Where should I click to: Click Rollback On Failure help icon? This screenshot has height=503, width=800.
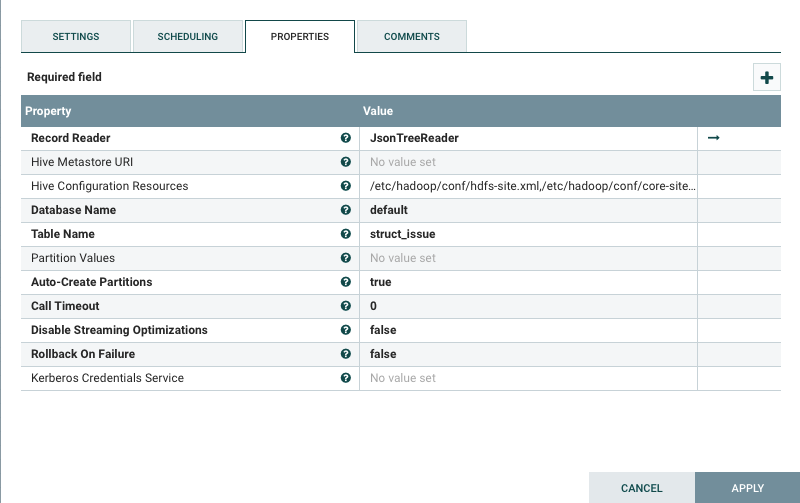click(345, 354)
